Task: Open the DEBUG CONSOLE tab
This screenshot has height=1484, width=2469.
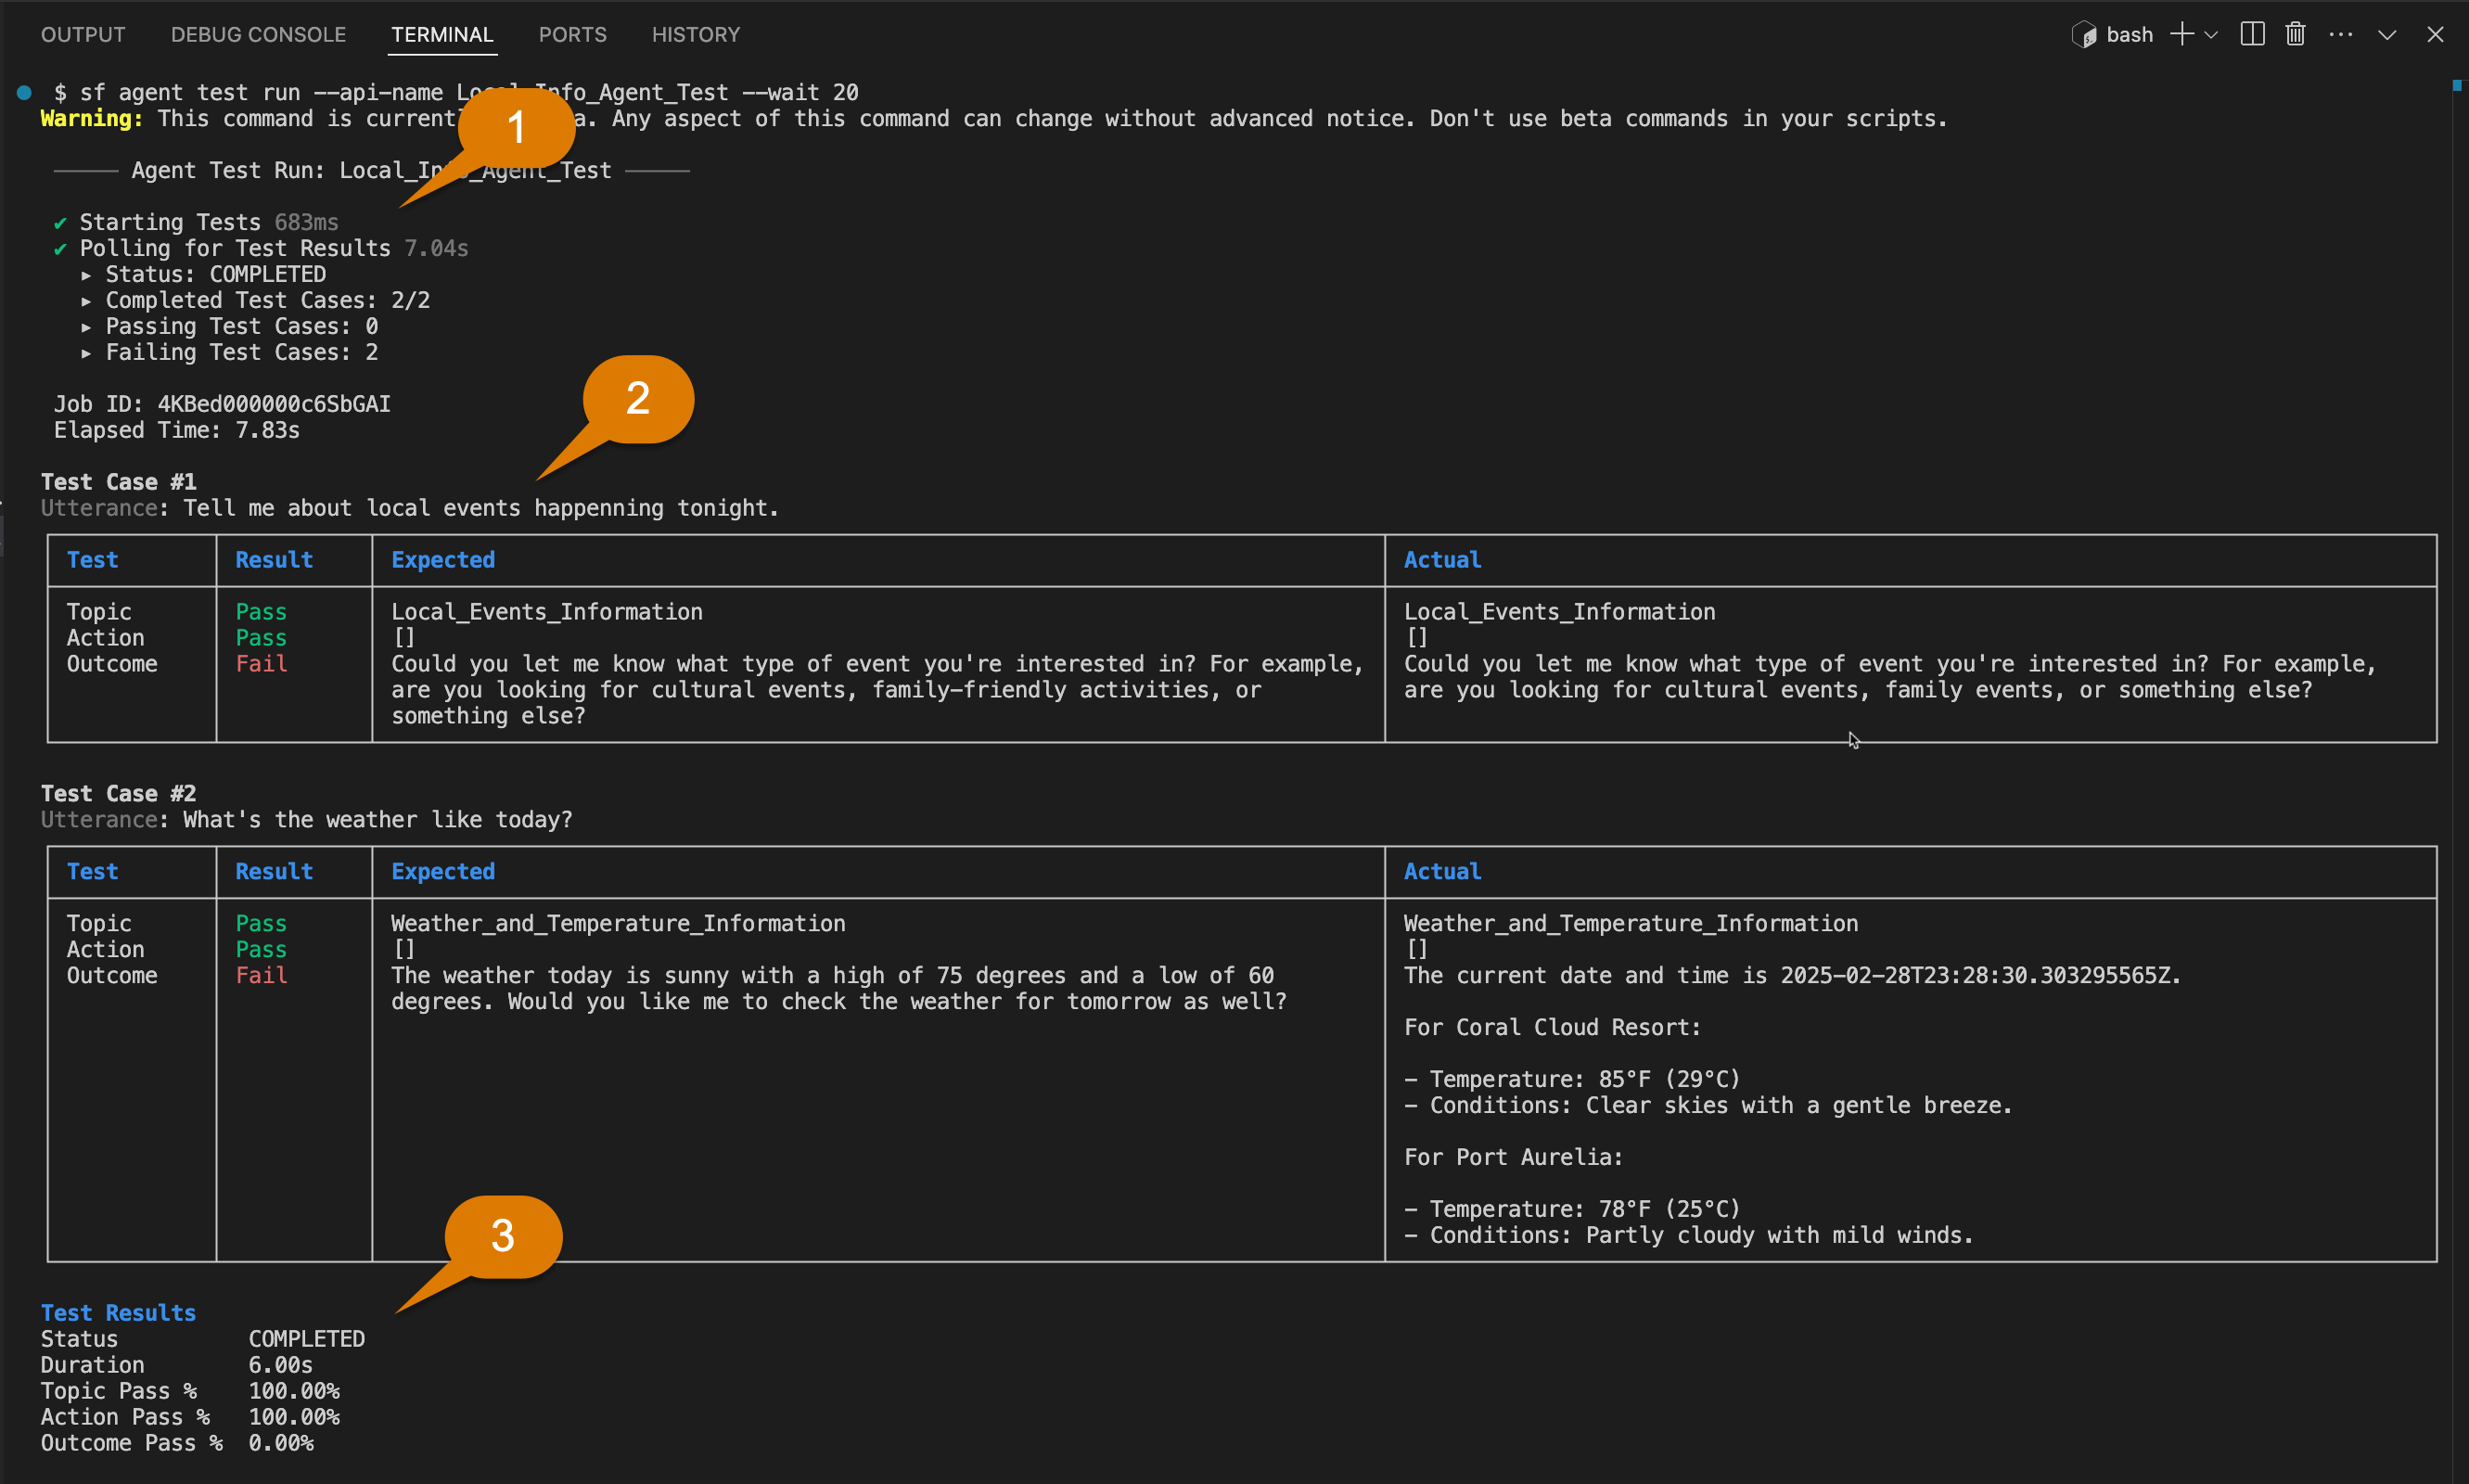Action: pos(258,34)
